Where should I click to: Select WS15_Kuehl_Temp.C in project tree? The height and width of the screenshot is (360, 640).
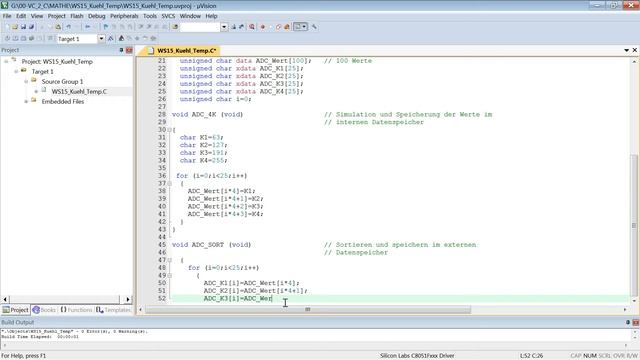(79, 91)
